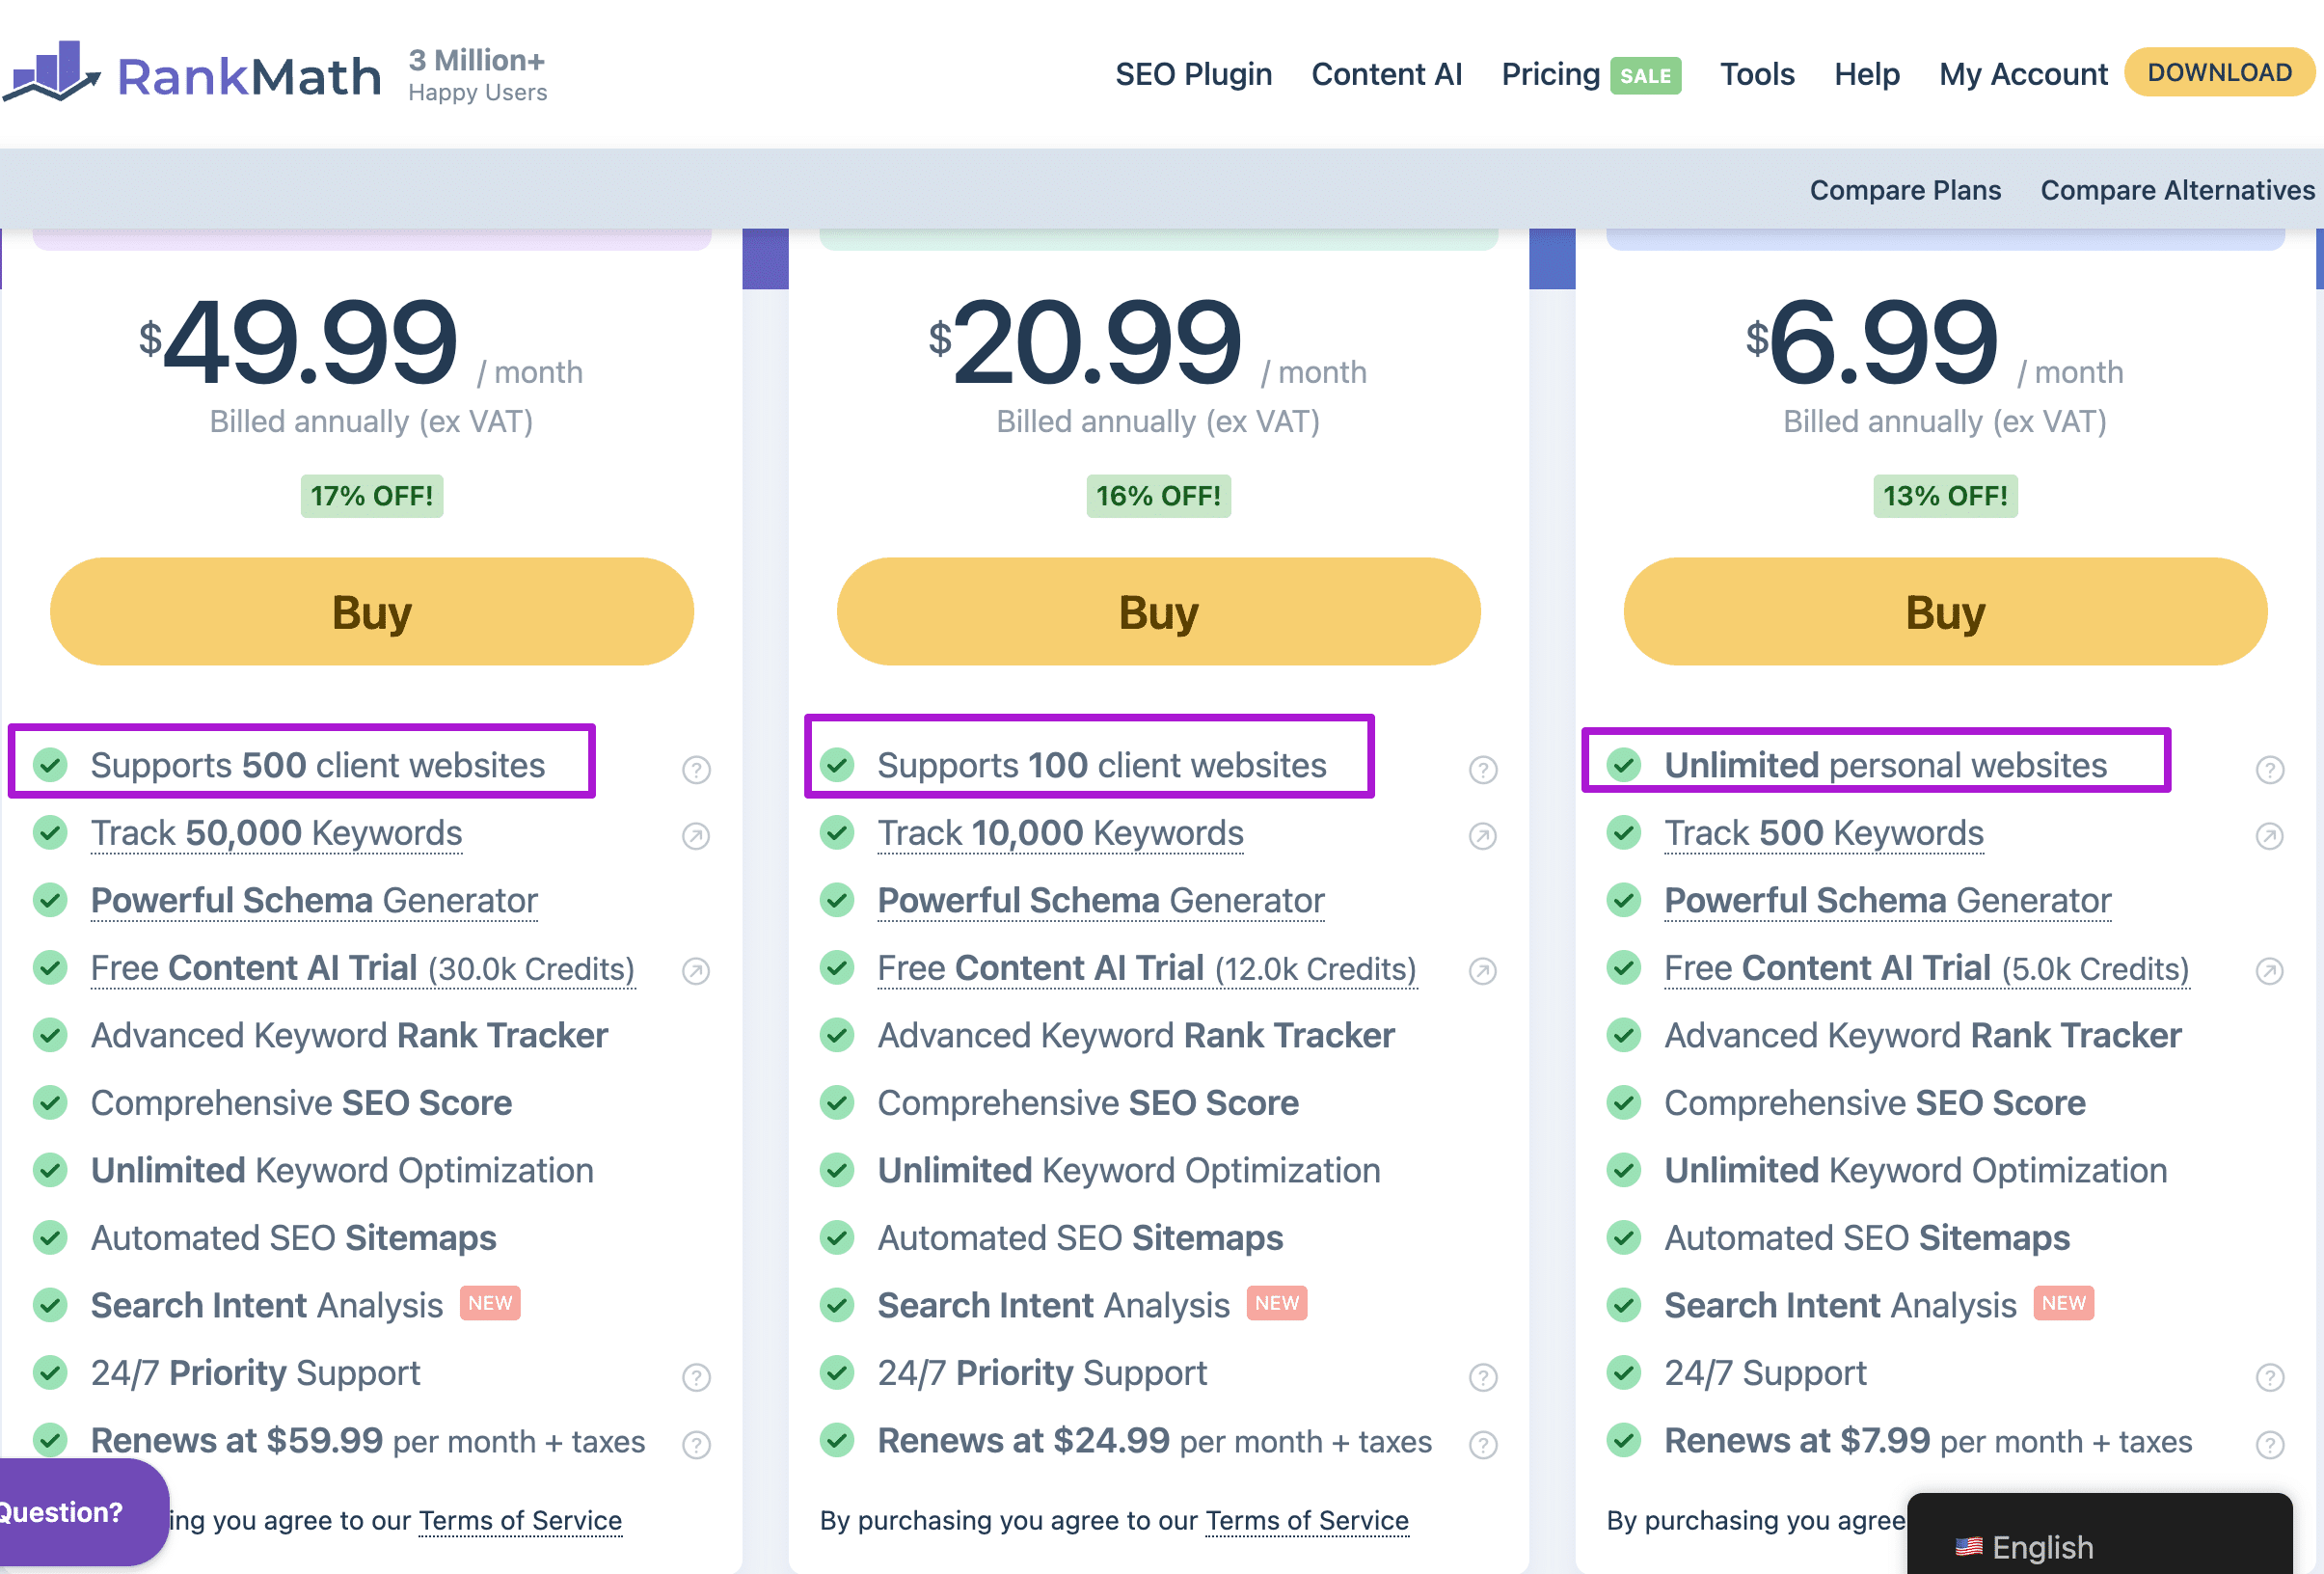Open tooltip beside Unlimited personal websites
Image resolution: width=2324 pixels, height=1574 pixels.
(x=2267, y=769)
